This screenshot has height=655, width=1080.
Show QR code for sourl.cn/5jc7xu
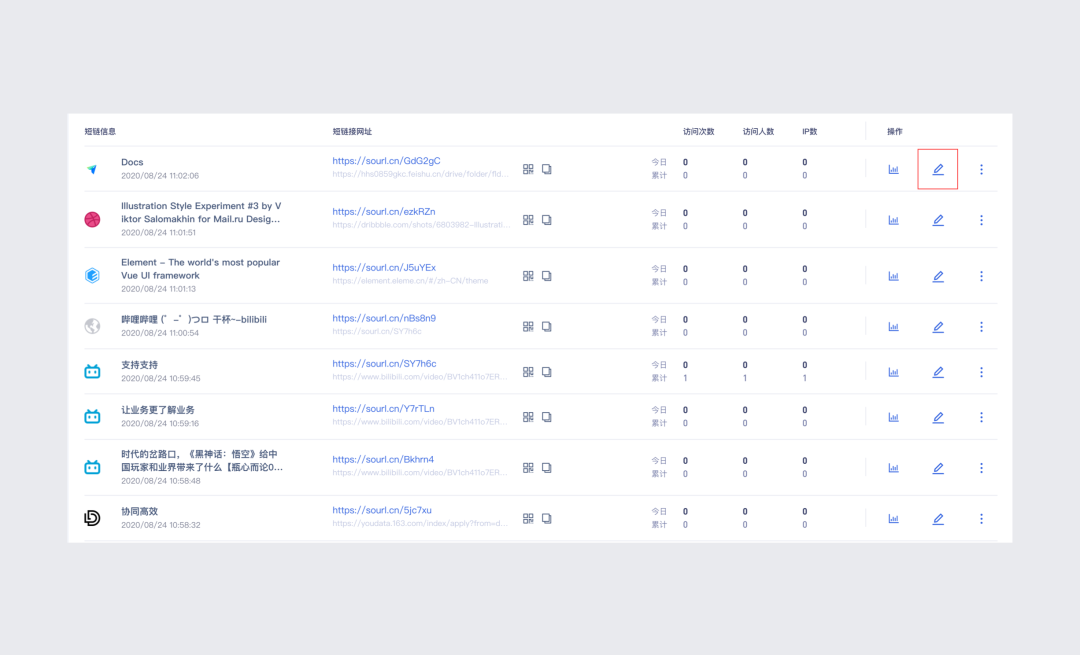click(x=528, y=519)
